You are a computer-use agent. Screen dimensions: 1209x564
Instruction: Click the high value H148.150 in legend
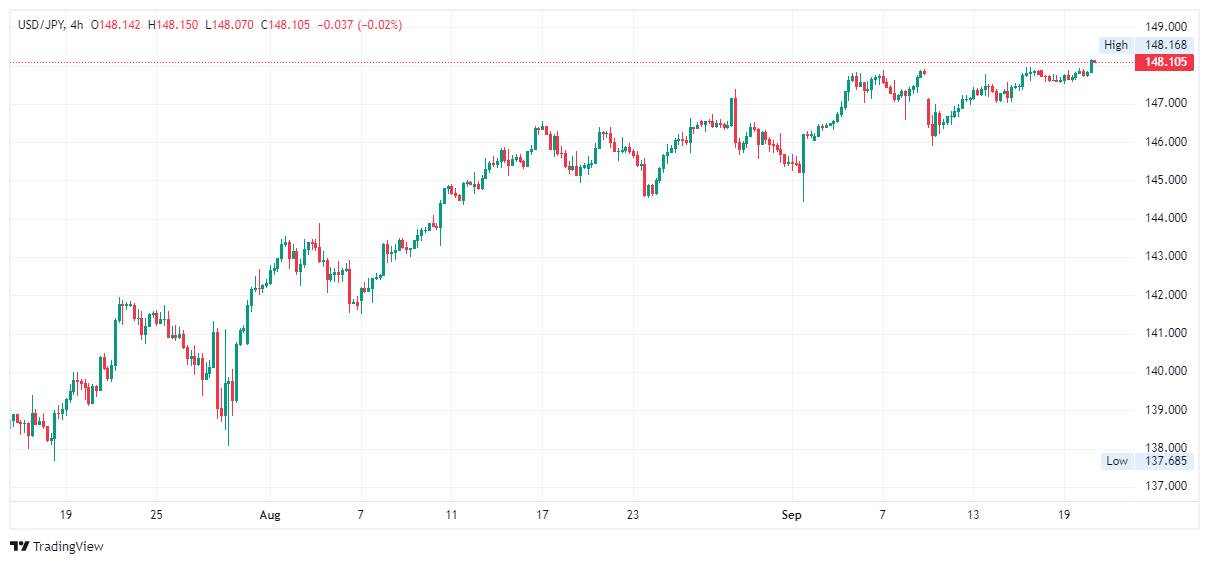click(x=174, y=25)
